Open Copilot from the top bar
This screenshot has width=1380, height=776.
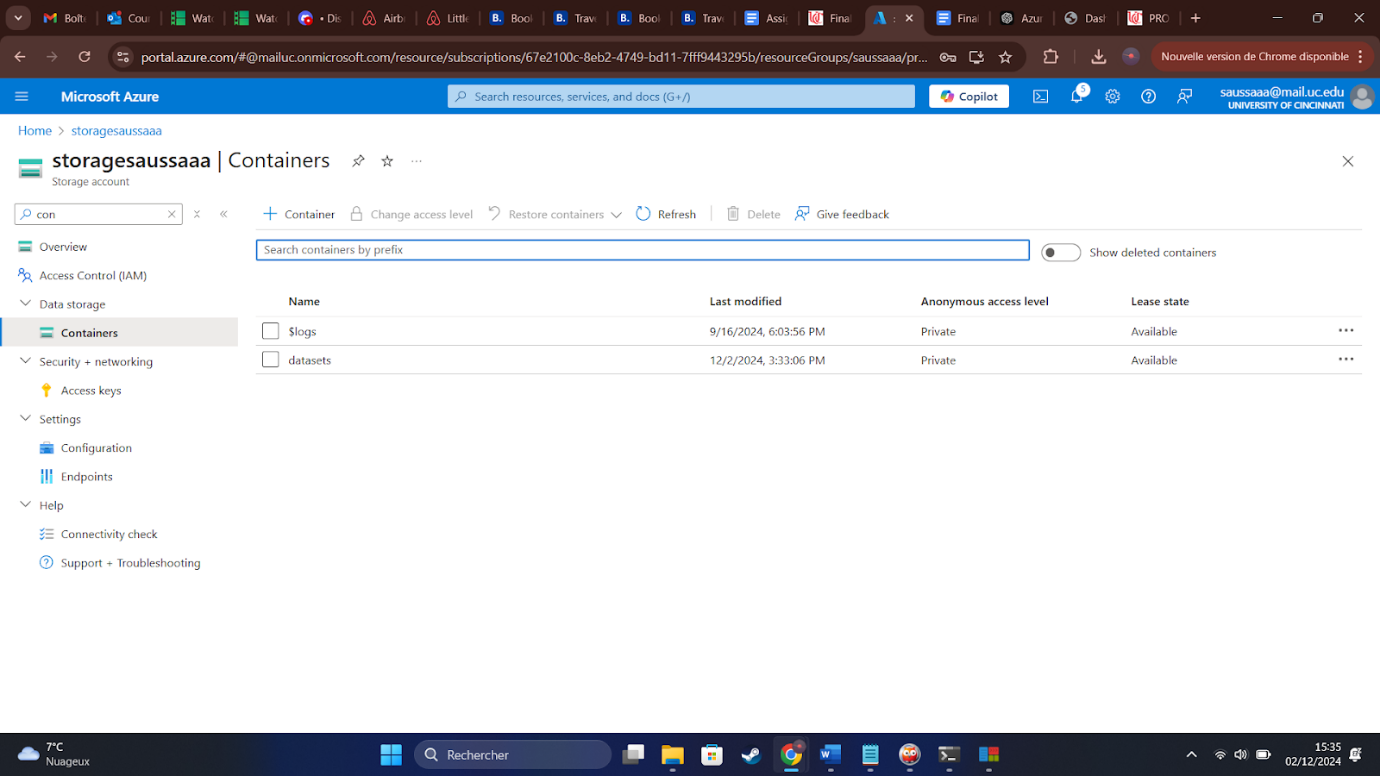coord(969,97)
